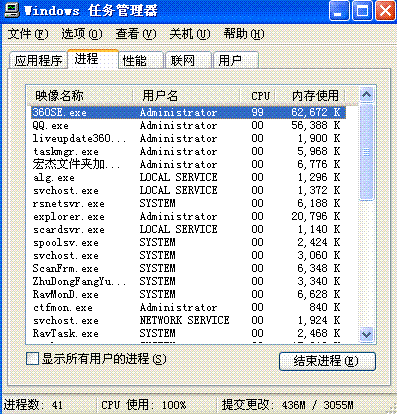The image size is (397, 414).
Task: Select svchost.exe using 3,060 K
Action: tap(188, 255)
